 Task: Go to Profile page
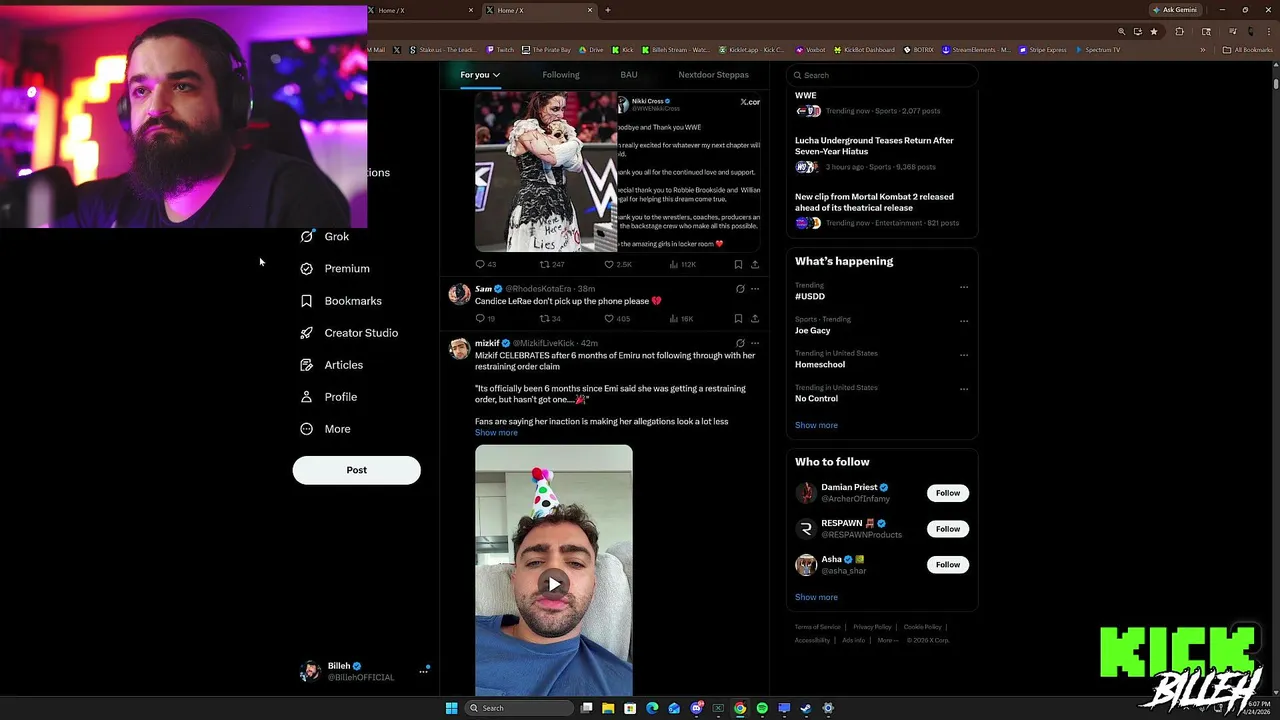click(329, 397)
